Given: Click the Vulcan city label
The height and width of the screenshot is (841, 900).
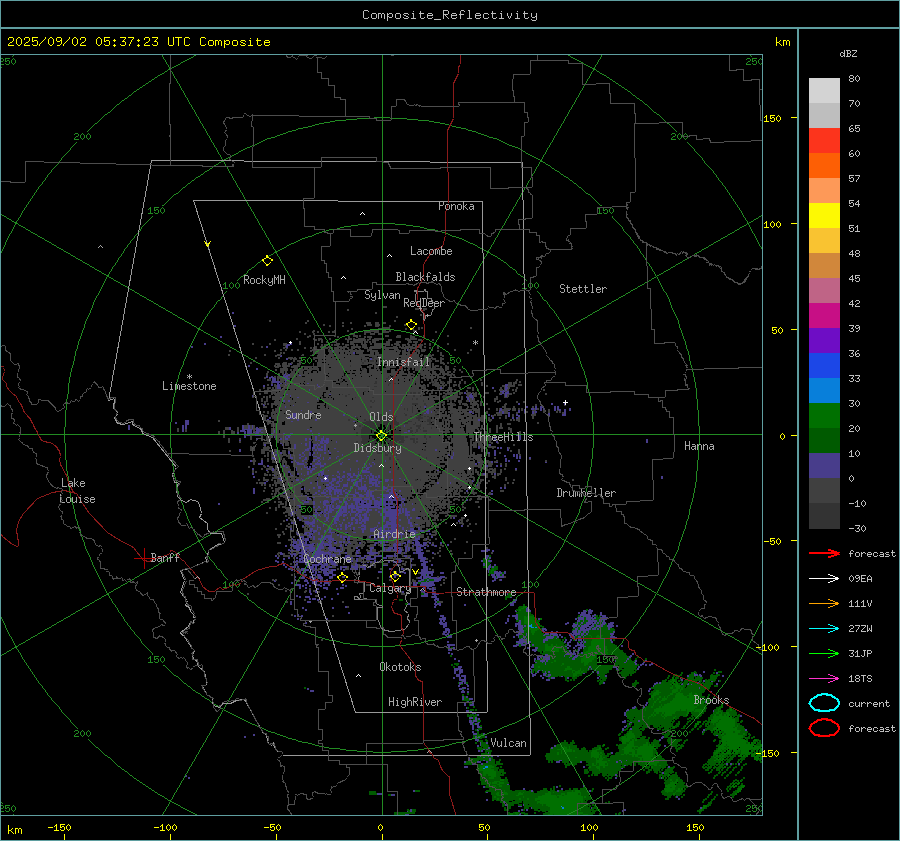Looking at the screenshot, I should click(x=509, y=743).
